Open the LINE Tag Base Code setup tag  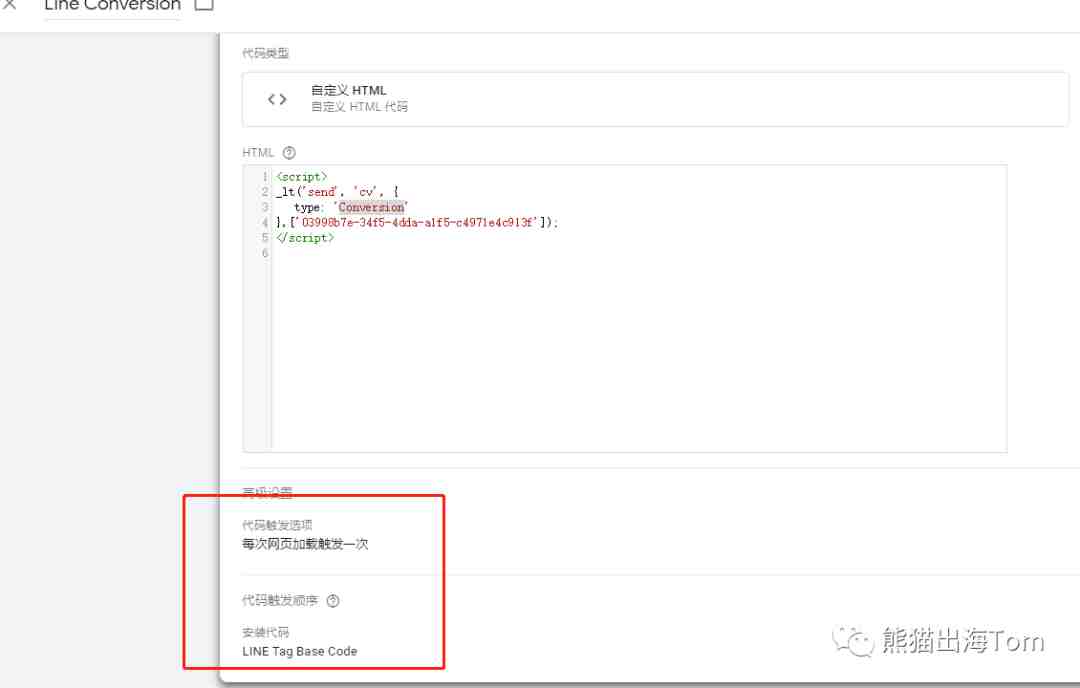pyautogui.click(x=300, y=651)
